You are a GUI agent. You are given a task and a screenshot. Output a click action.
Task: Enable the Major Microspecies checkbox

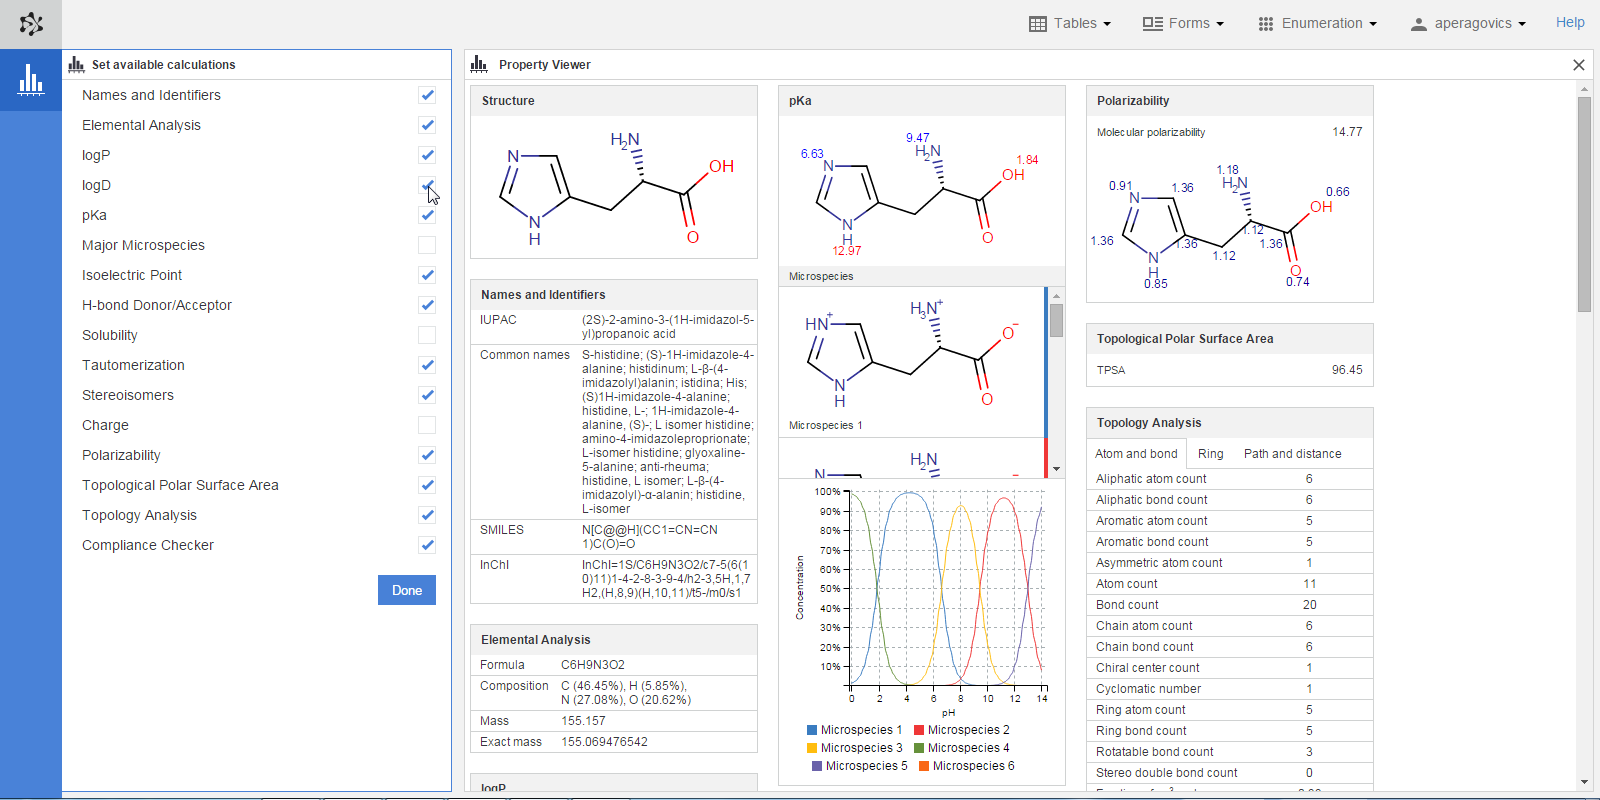pyautogui.click(x=427, y=245)
